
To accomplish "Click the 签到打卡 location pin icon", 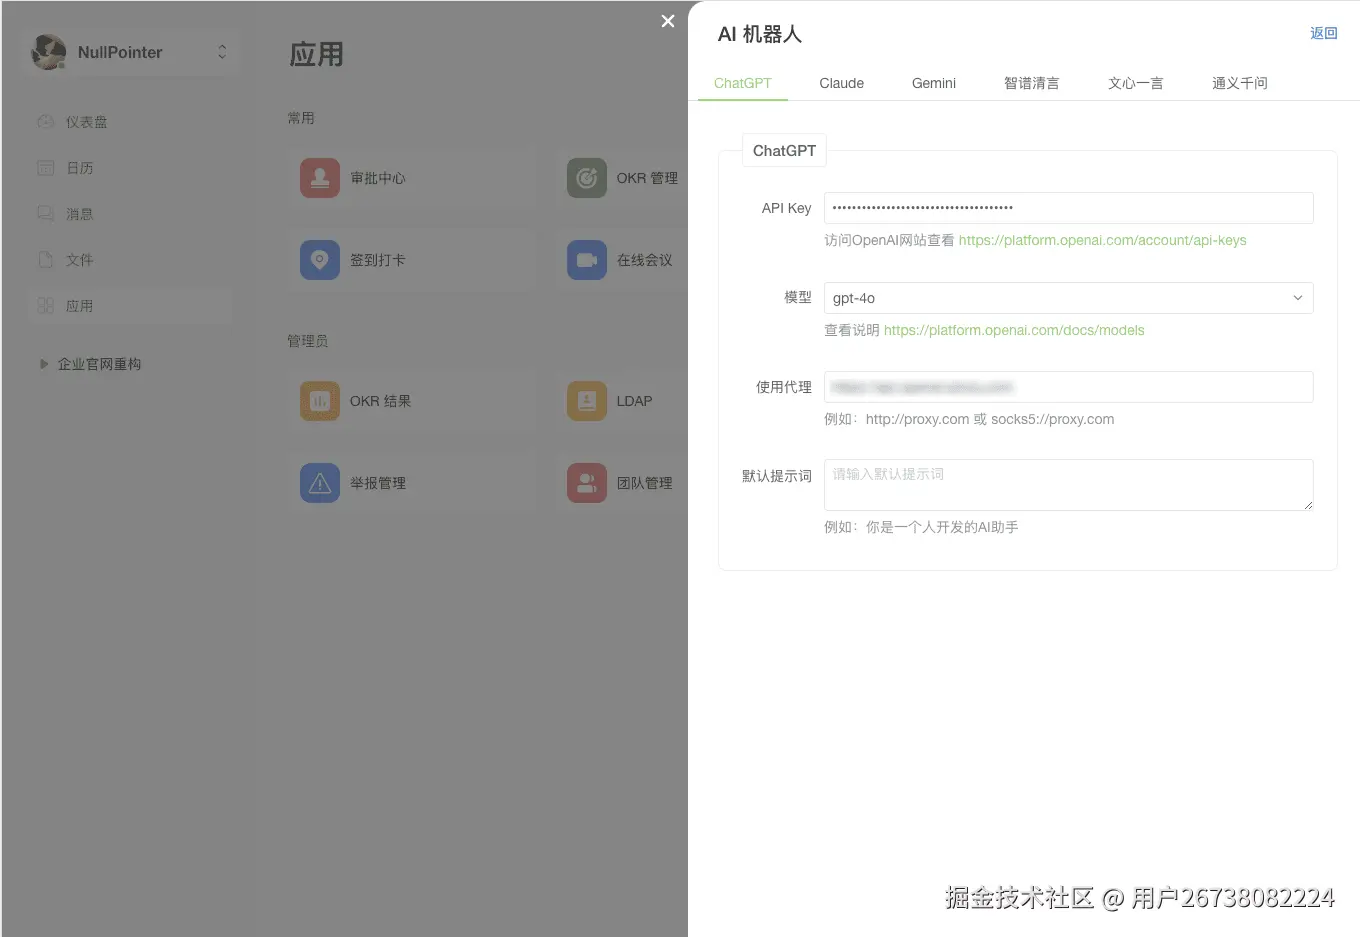I will pos(320,260).
